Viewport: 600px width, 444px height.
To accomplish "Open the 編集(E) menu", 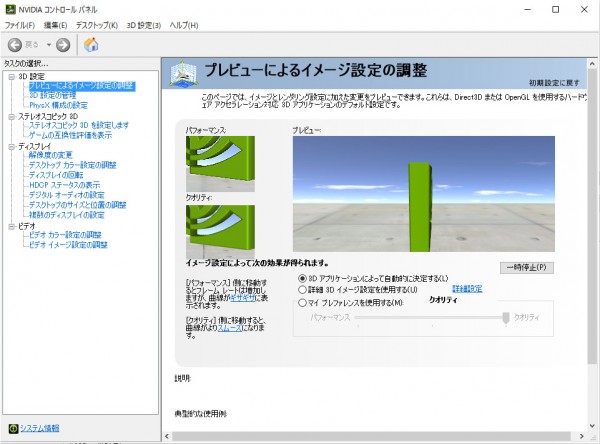I will pyautogui.click(x=55, y=25).
